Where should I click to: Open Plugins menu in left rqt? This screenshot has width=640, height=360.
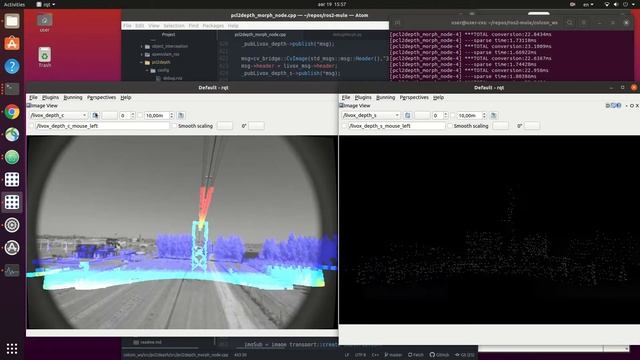(x=51, y=98)
